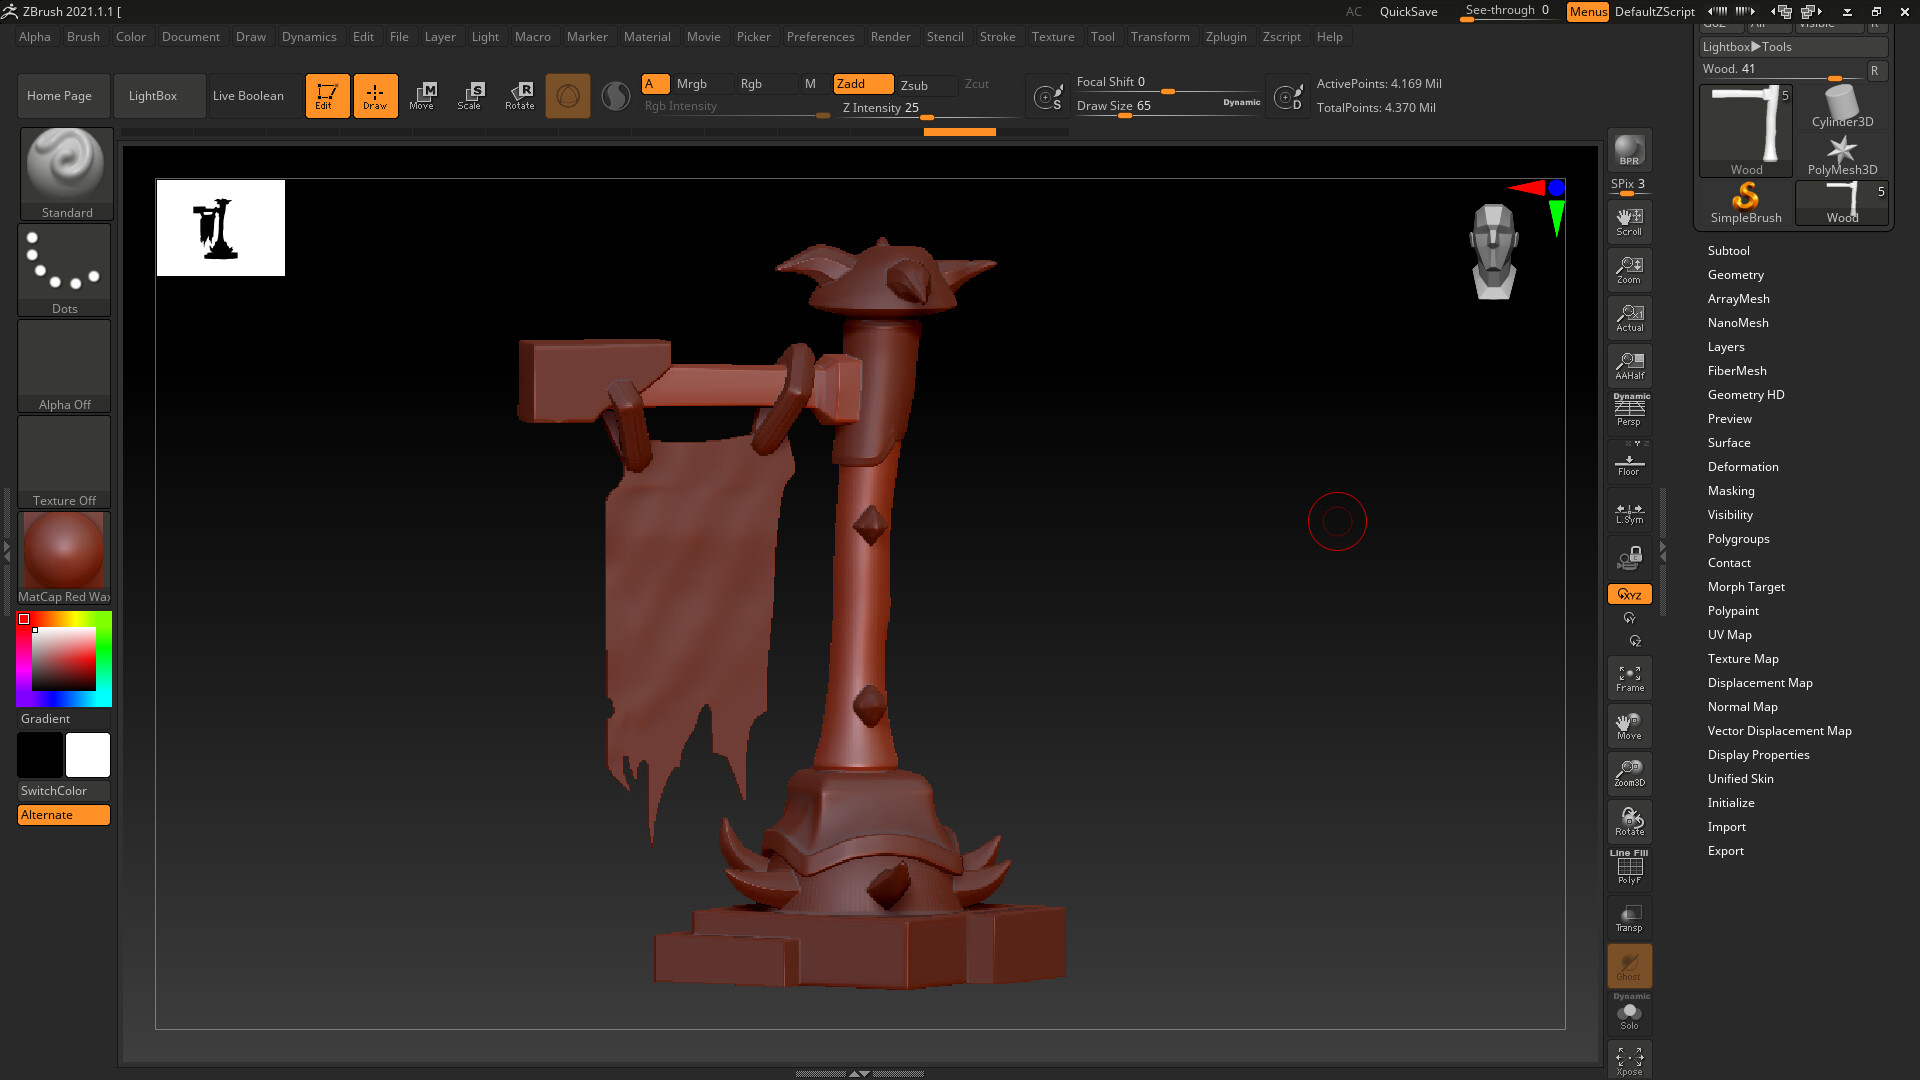Click the Floor grid icon
1920x1080 pixels.
[1629, 464]
